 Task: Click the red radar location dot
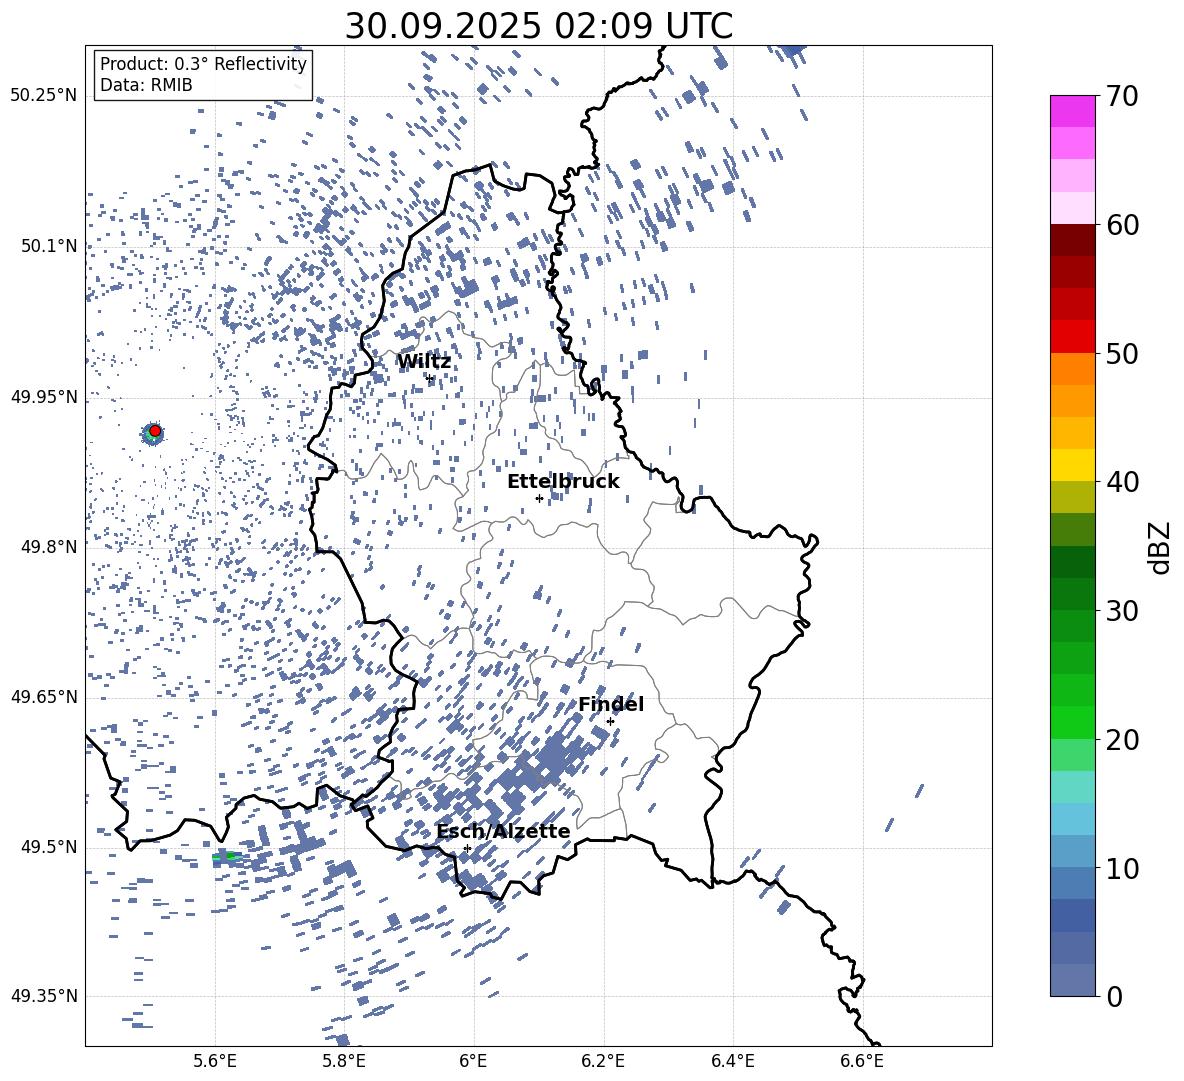coord(155,431)
